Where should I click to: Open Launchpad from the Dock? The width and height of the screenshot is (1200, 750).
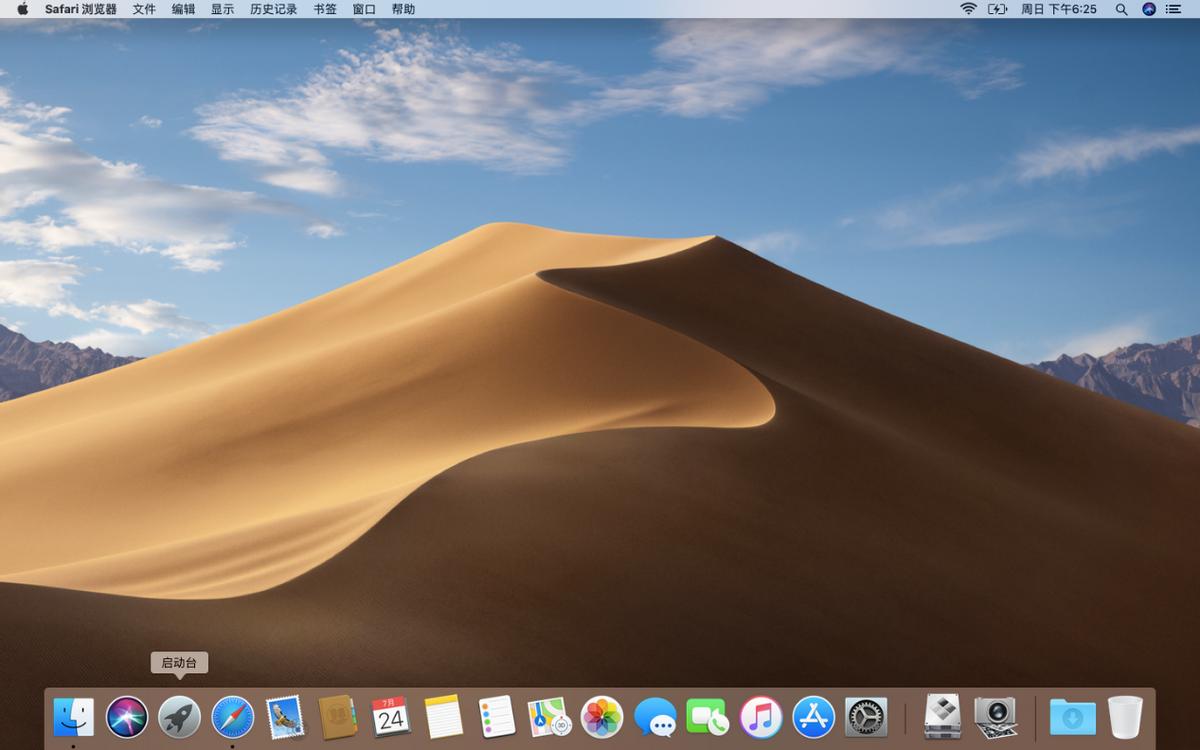pos(179,717)
